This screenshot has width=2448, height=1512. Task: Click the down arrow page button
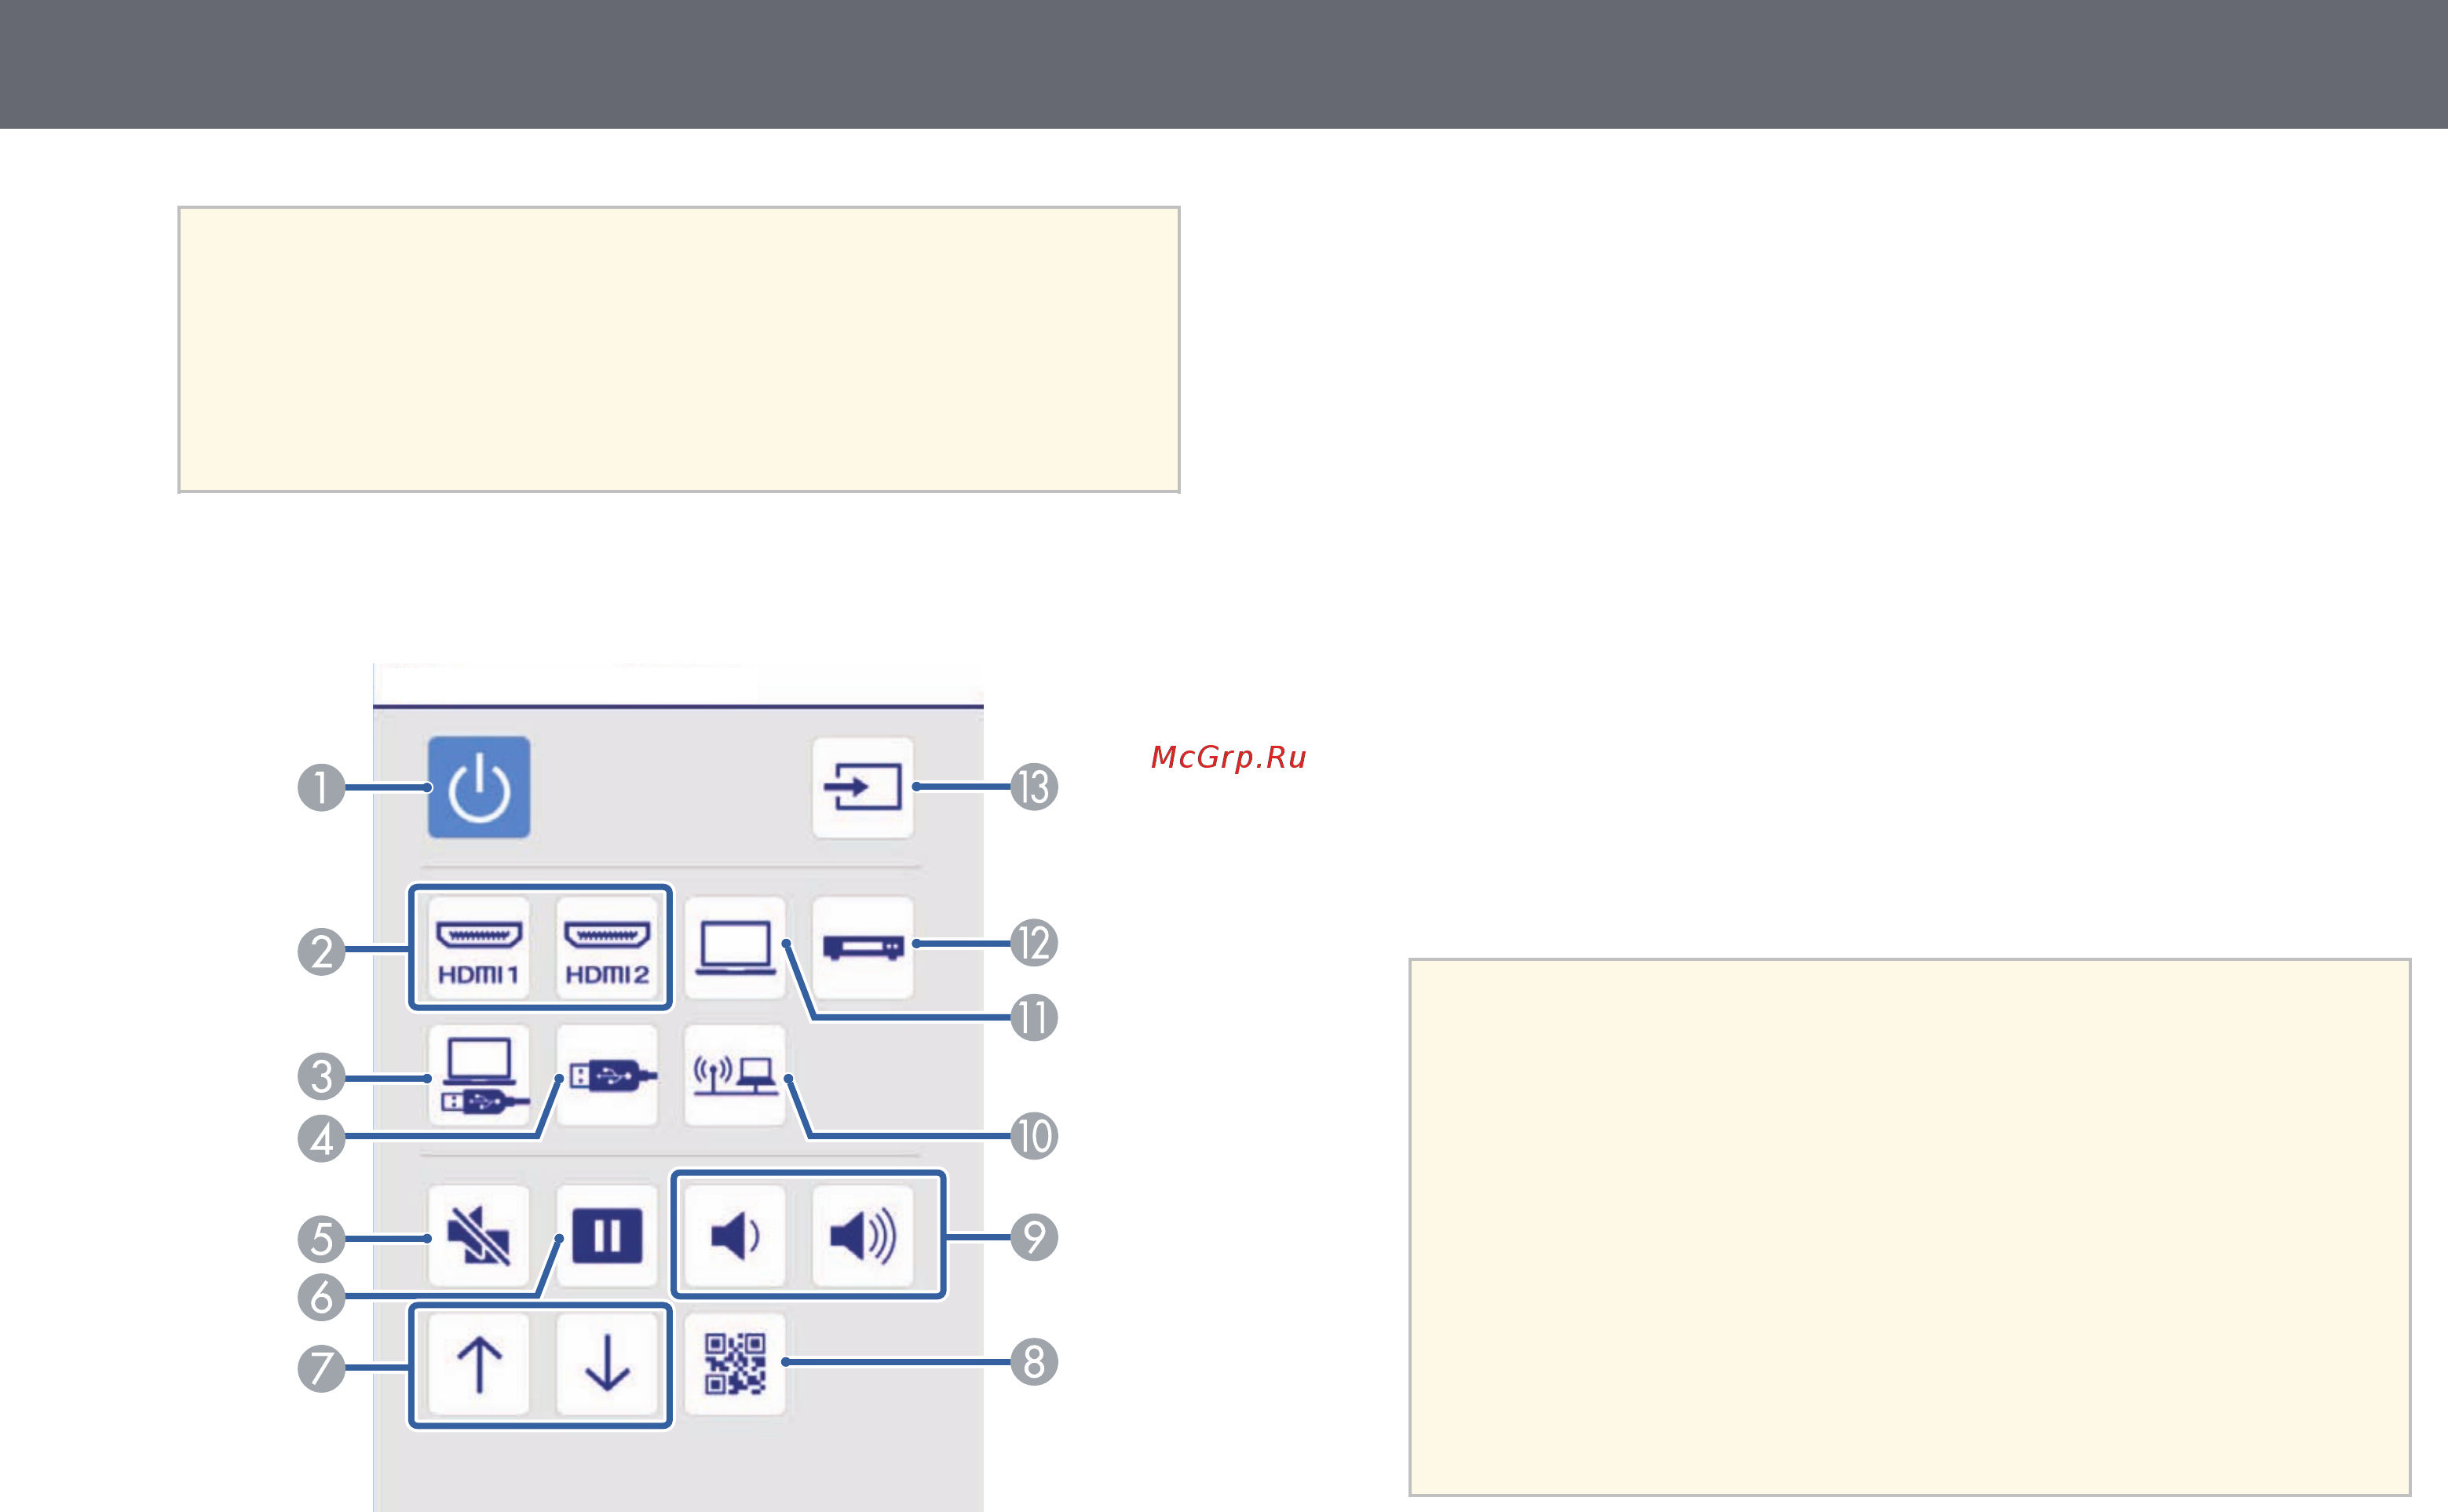(607, 1364)
